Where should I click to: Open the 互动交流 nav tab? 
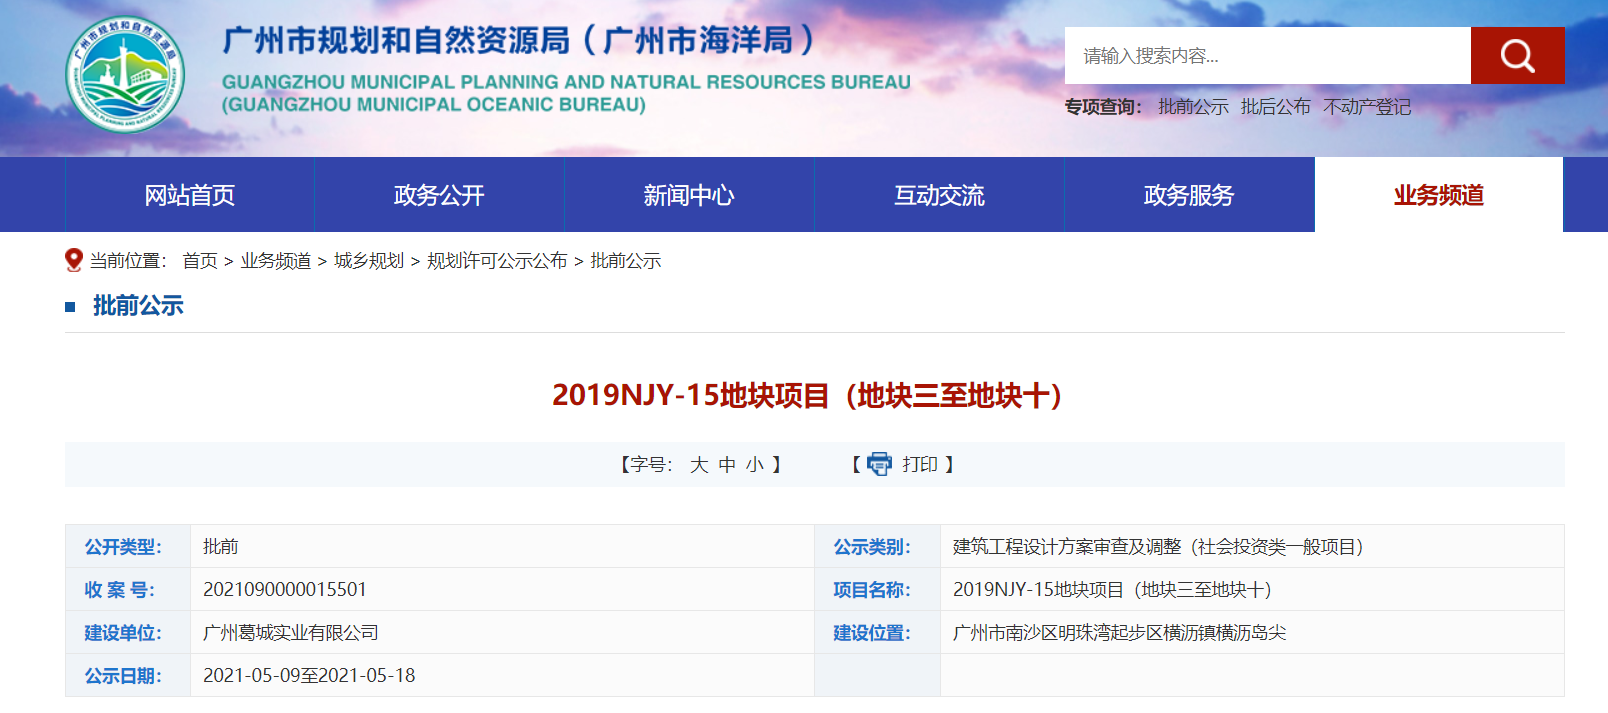pyautogui.click(x=939, y=195)
